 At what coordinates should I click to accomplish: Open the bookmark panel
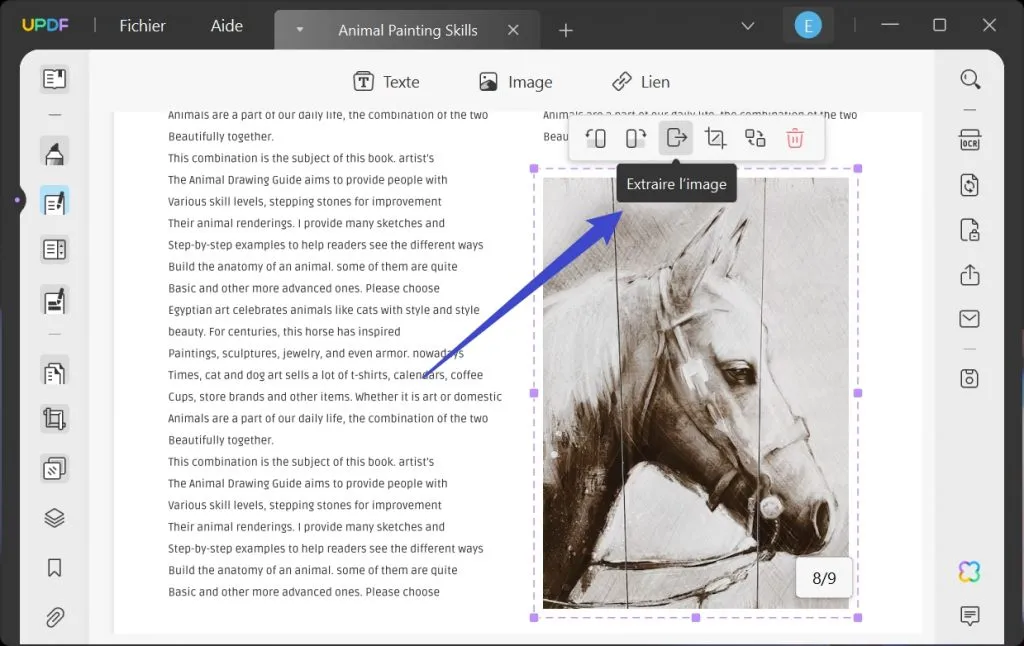[x=54, y=568]
